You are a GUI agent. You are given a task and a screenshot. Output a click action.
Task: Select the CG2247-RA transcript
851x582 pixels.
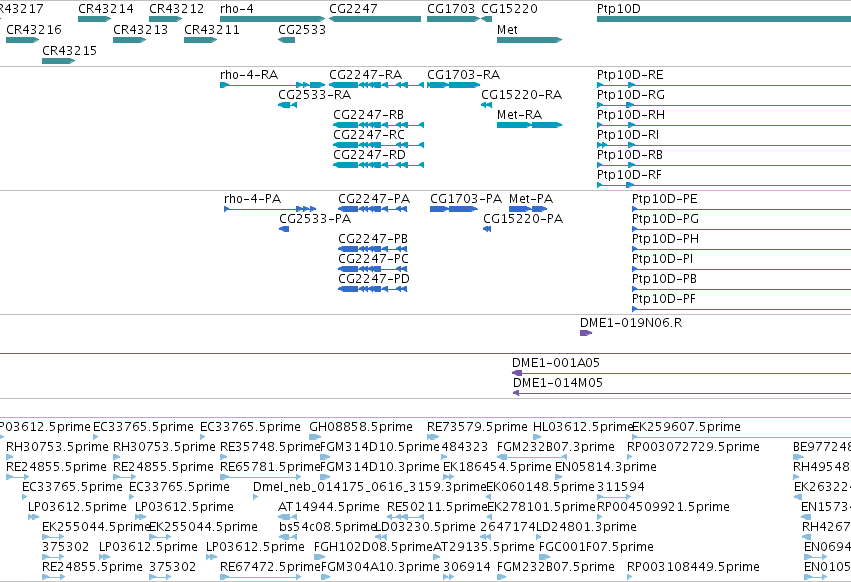(x=376, y=85)
